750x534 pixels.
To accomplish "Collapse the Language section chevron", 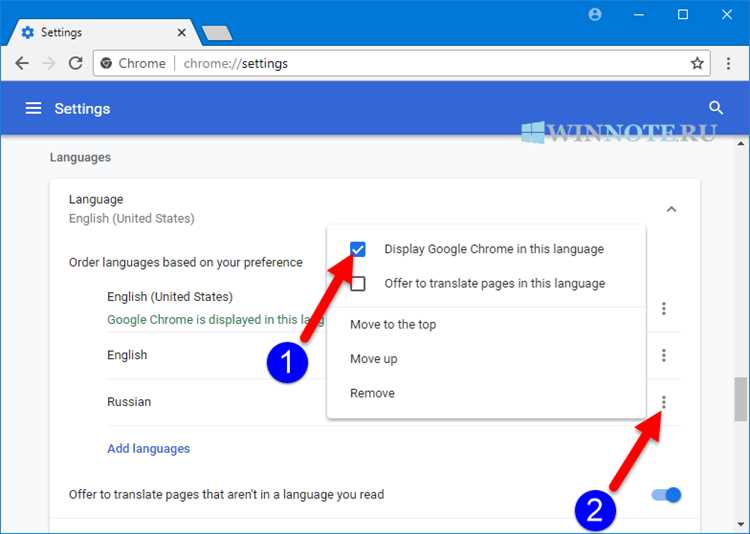I will coord(672,209).
